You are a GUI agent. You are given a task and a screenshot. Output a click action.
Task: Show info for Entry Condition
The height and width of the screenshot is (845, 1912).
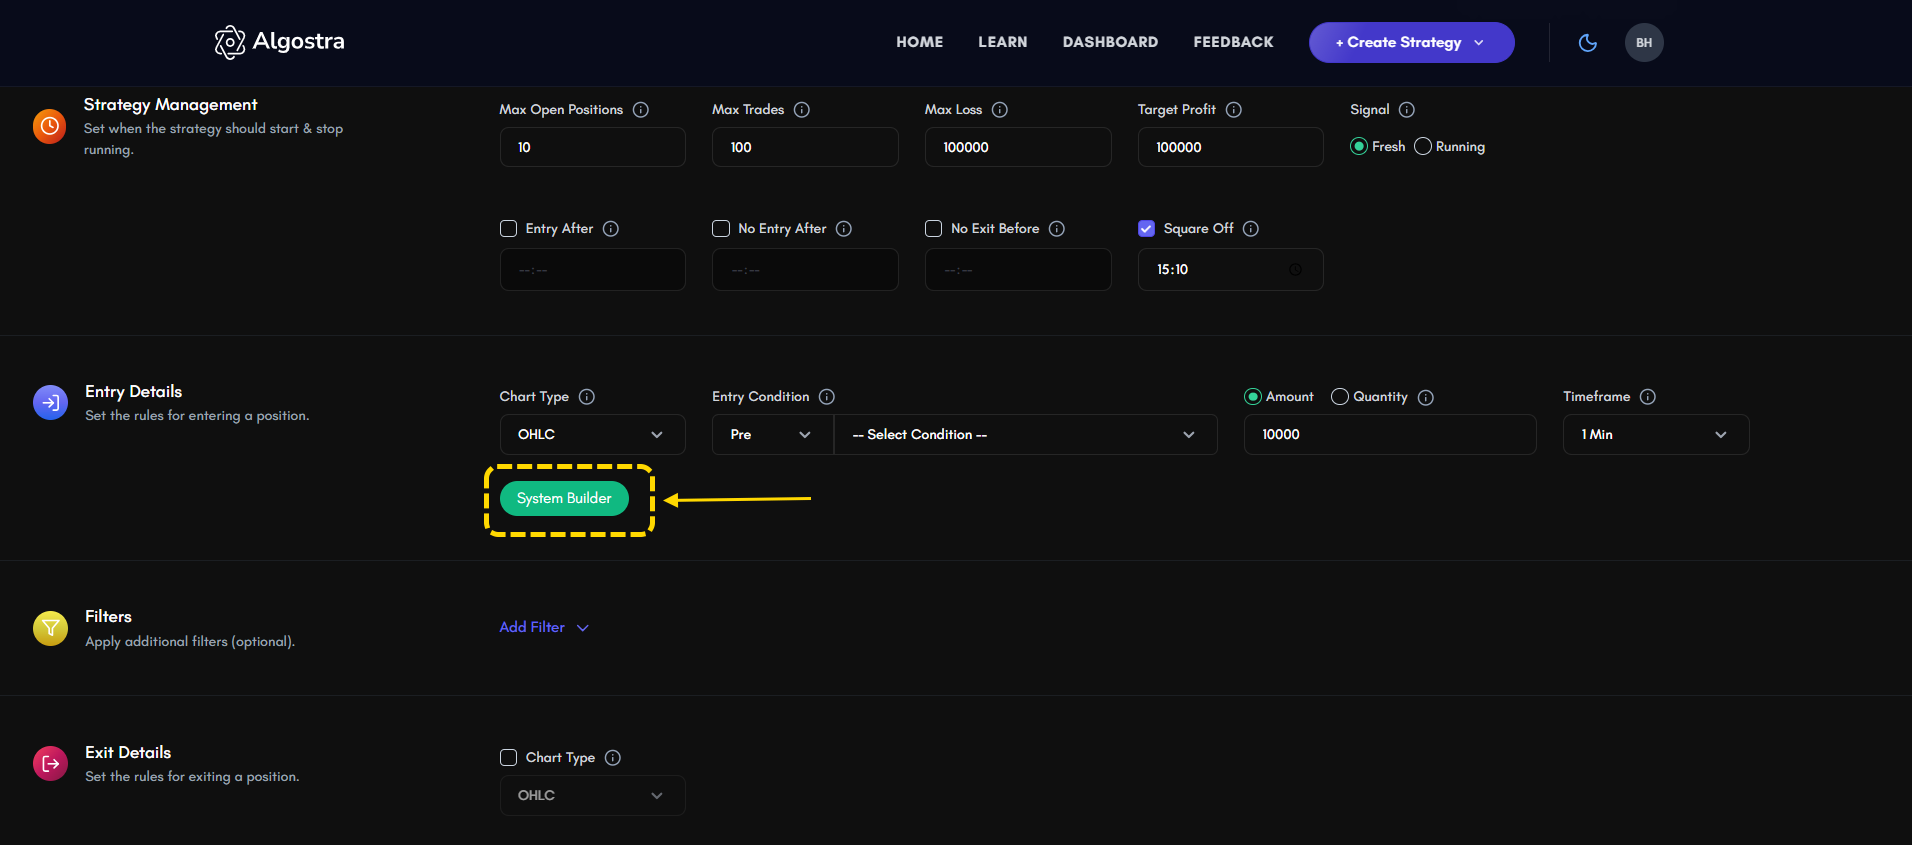click(x=827, y=397)
